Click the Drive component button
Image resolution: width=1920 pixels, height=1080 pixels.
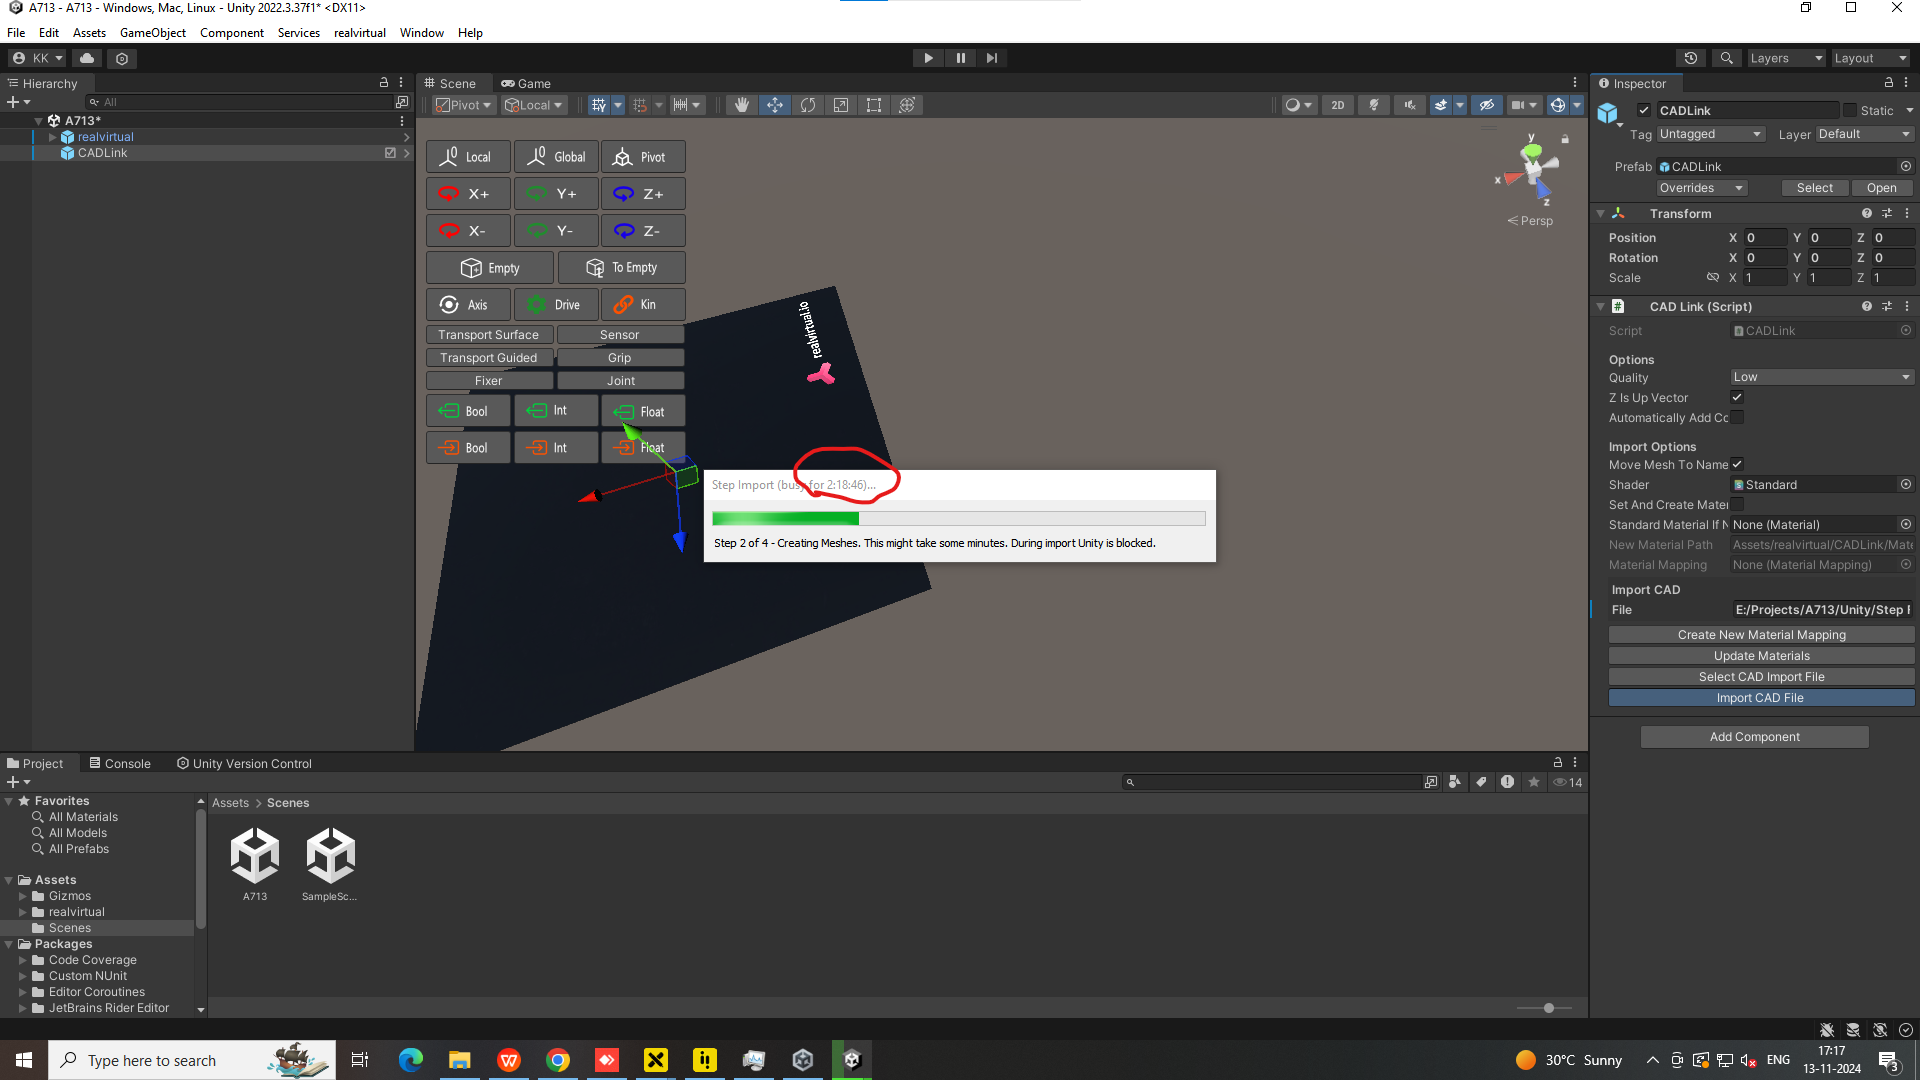click(556, 305)
